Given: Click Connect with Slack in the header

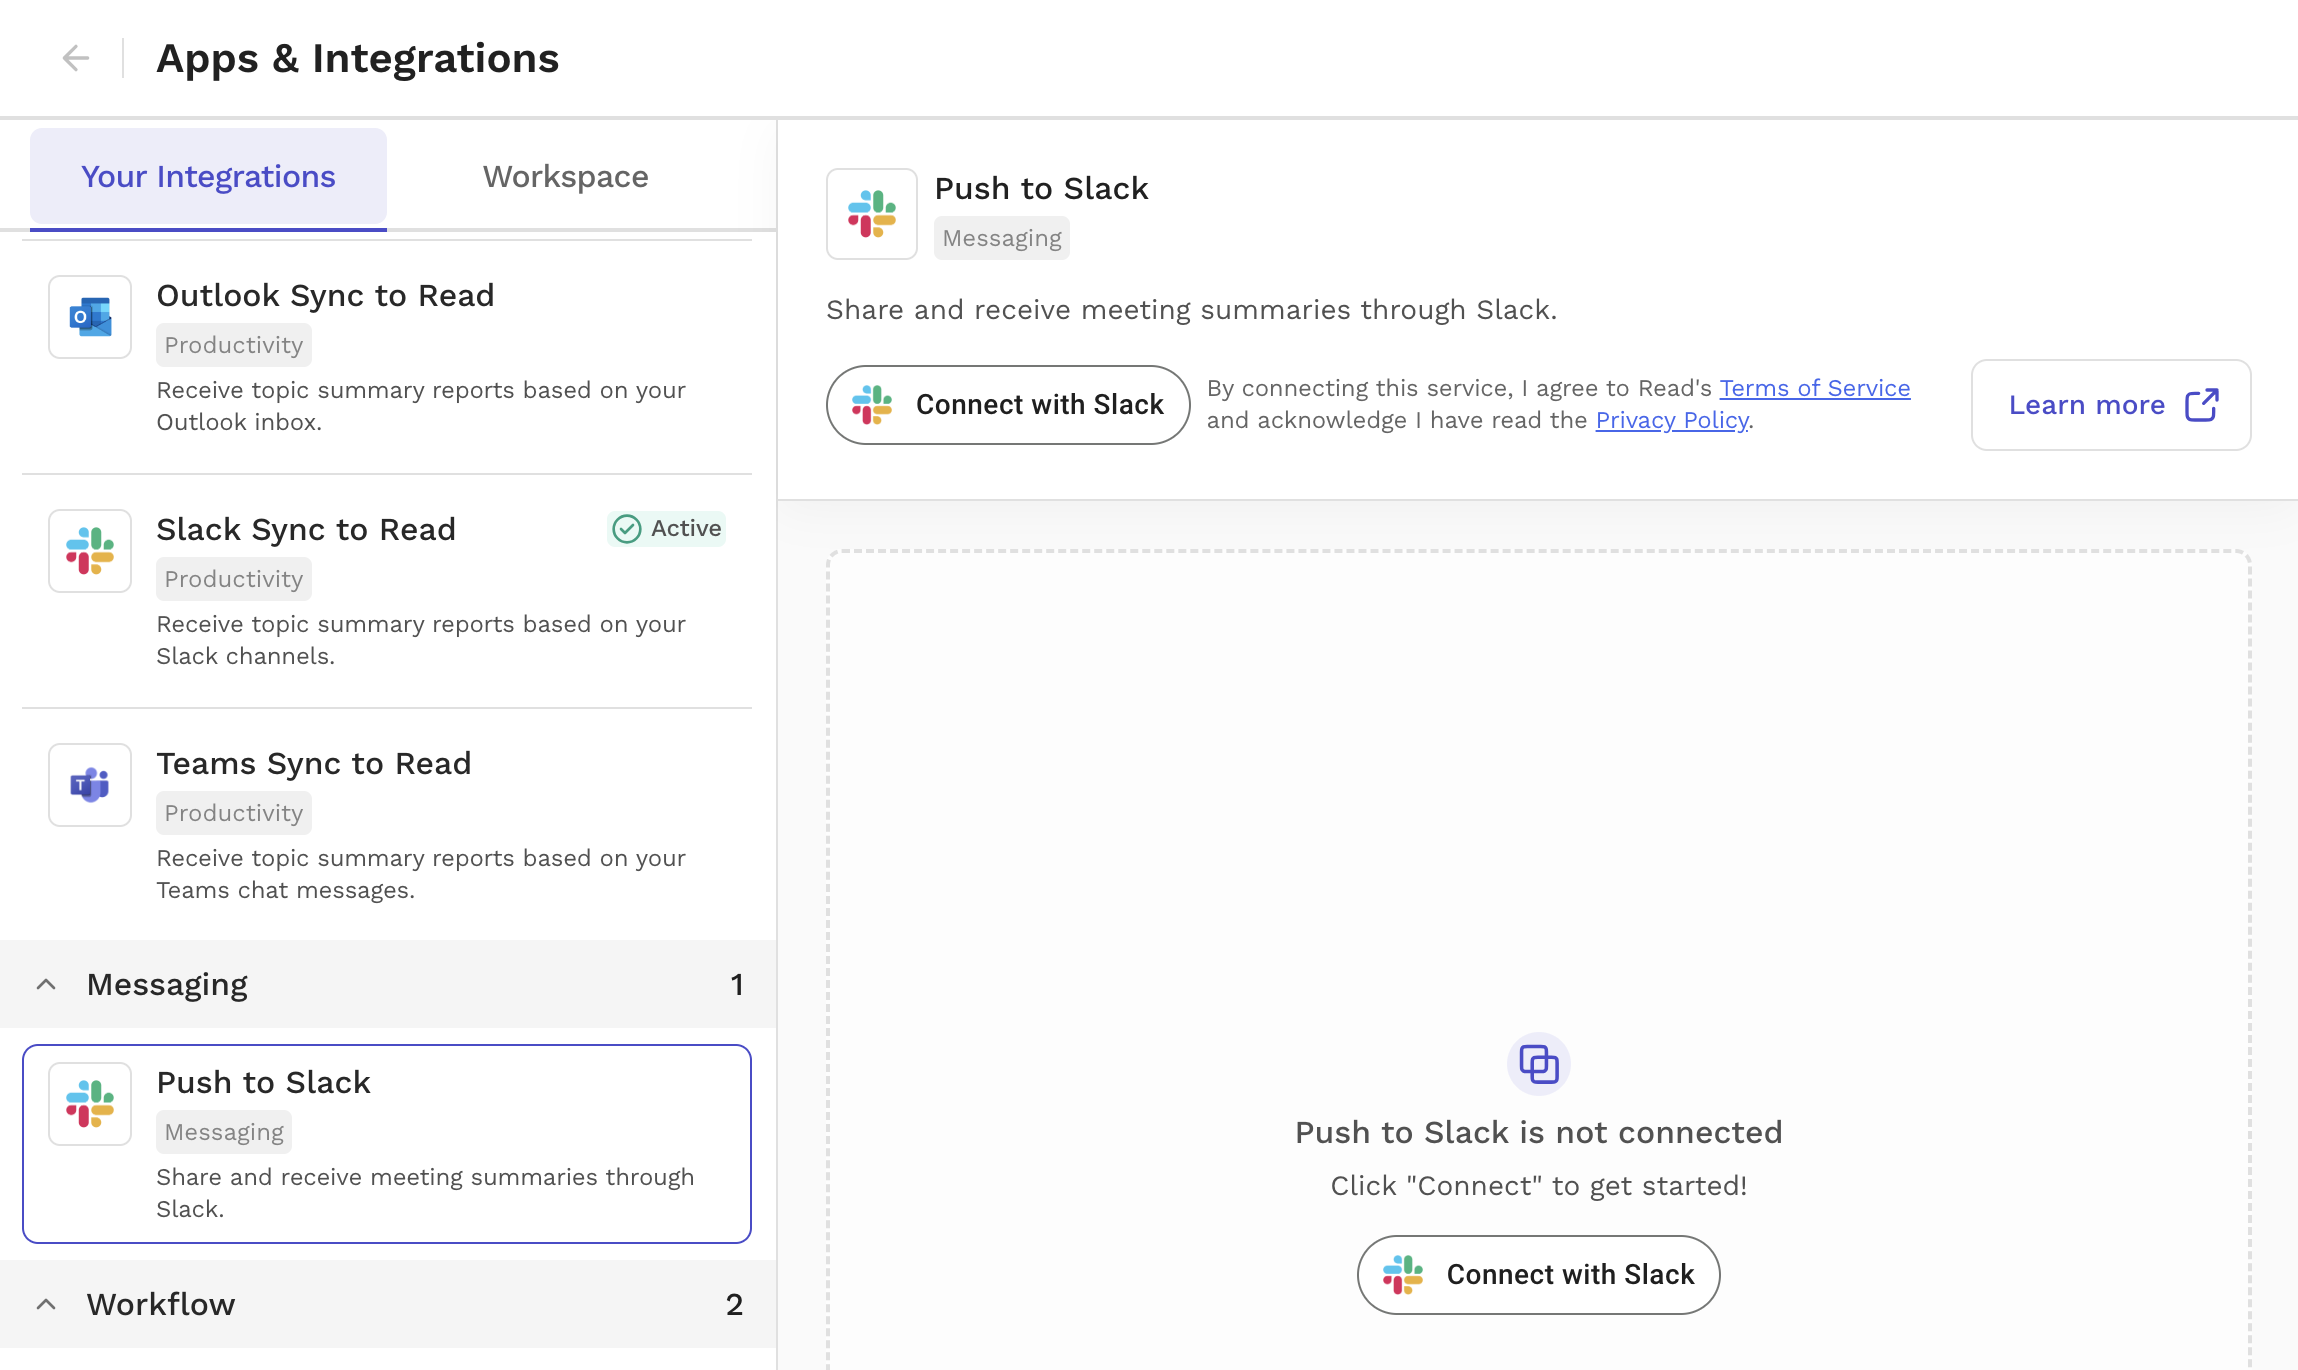Looking at the screenshot, I should click(x=1006, y=404).
